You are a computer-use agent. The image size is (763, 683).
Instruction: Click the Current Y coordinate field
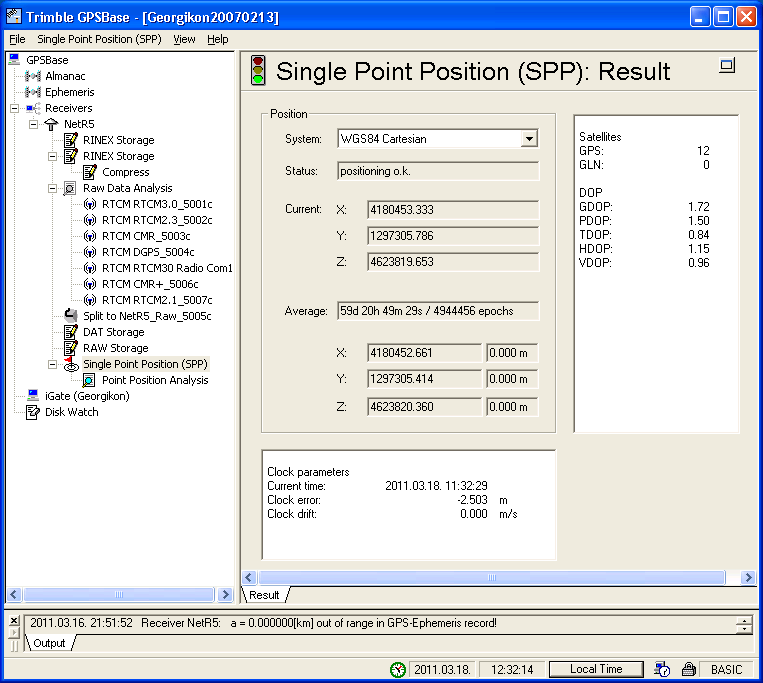pyautogui.click(x=453, y=236)
